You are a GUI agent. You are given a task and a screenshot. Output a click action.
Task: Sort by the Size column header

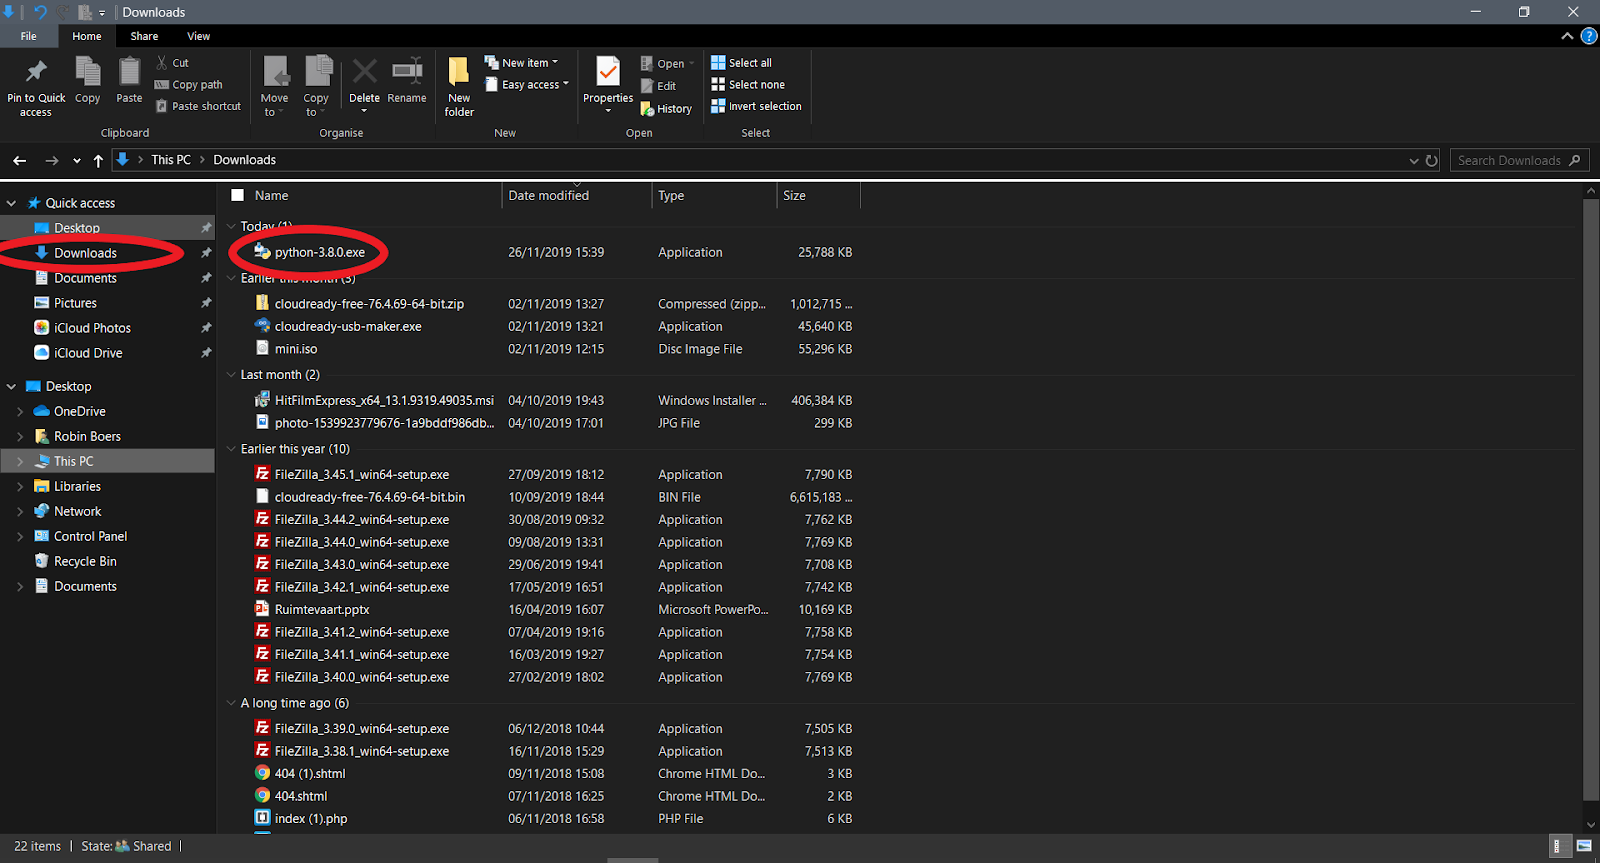(818, 195)
